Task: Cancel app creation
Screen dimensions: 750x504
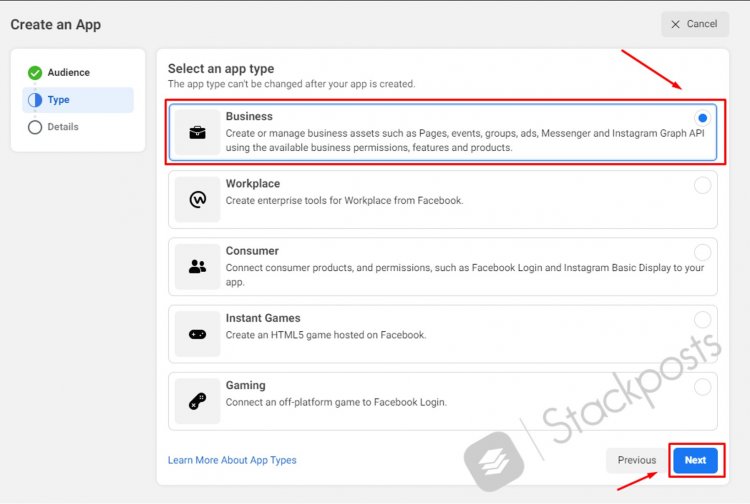Action: click(695, 24)
